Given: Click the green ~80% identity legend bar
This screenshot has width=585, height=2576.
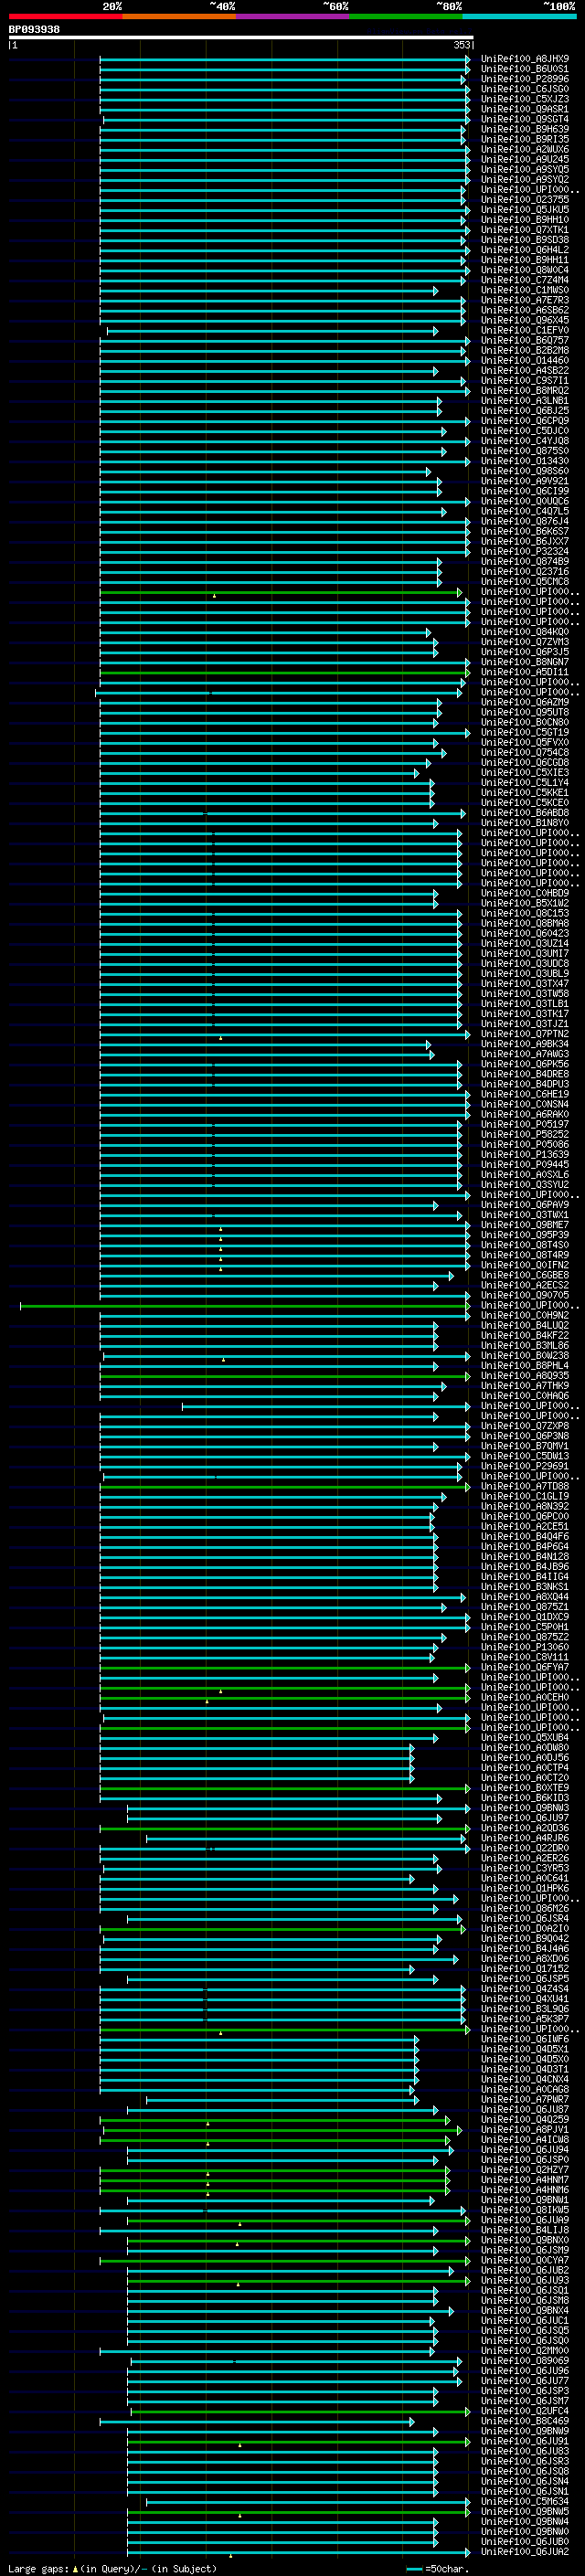Looking at the screenshot, I should [406, 16].
